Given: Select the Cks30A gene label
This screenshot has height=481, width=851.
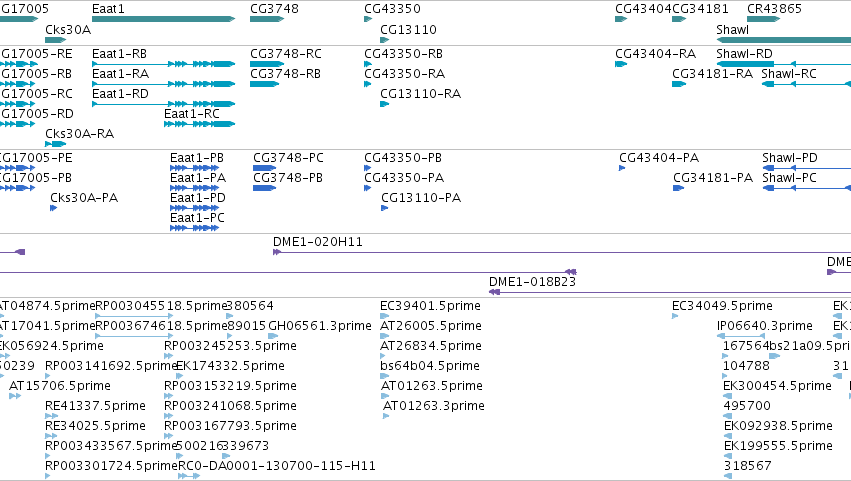Looking at the screenshot, I should point(68,30).
